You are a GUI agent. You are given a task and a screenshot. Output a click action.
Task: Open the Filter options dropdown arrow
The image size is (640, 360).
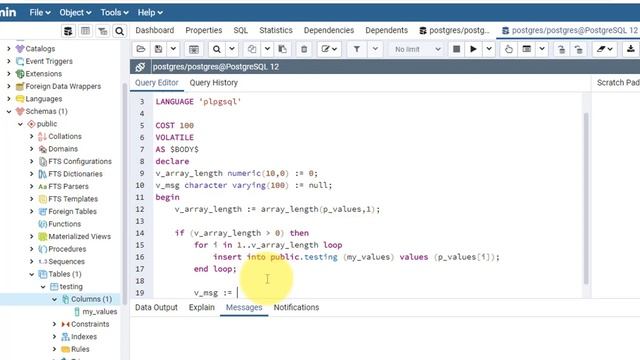pyautogui.click(x=375, y=49)
